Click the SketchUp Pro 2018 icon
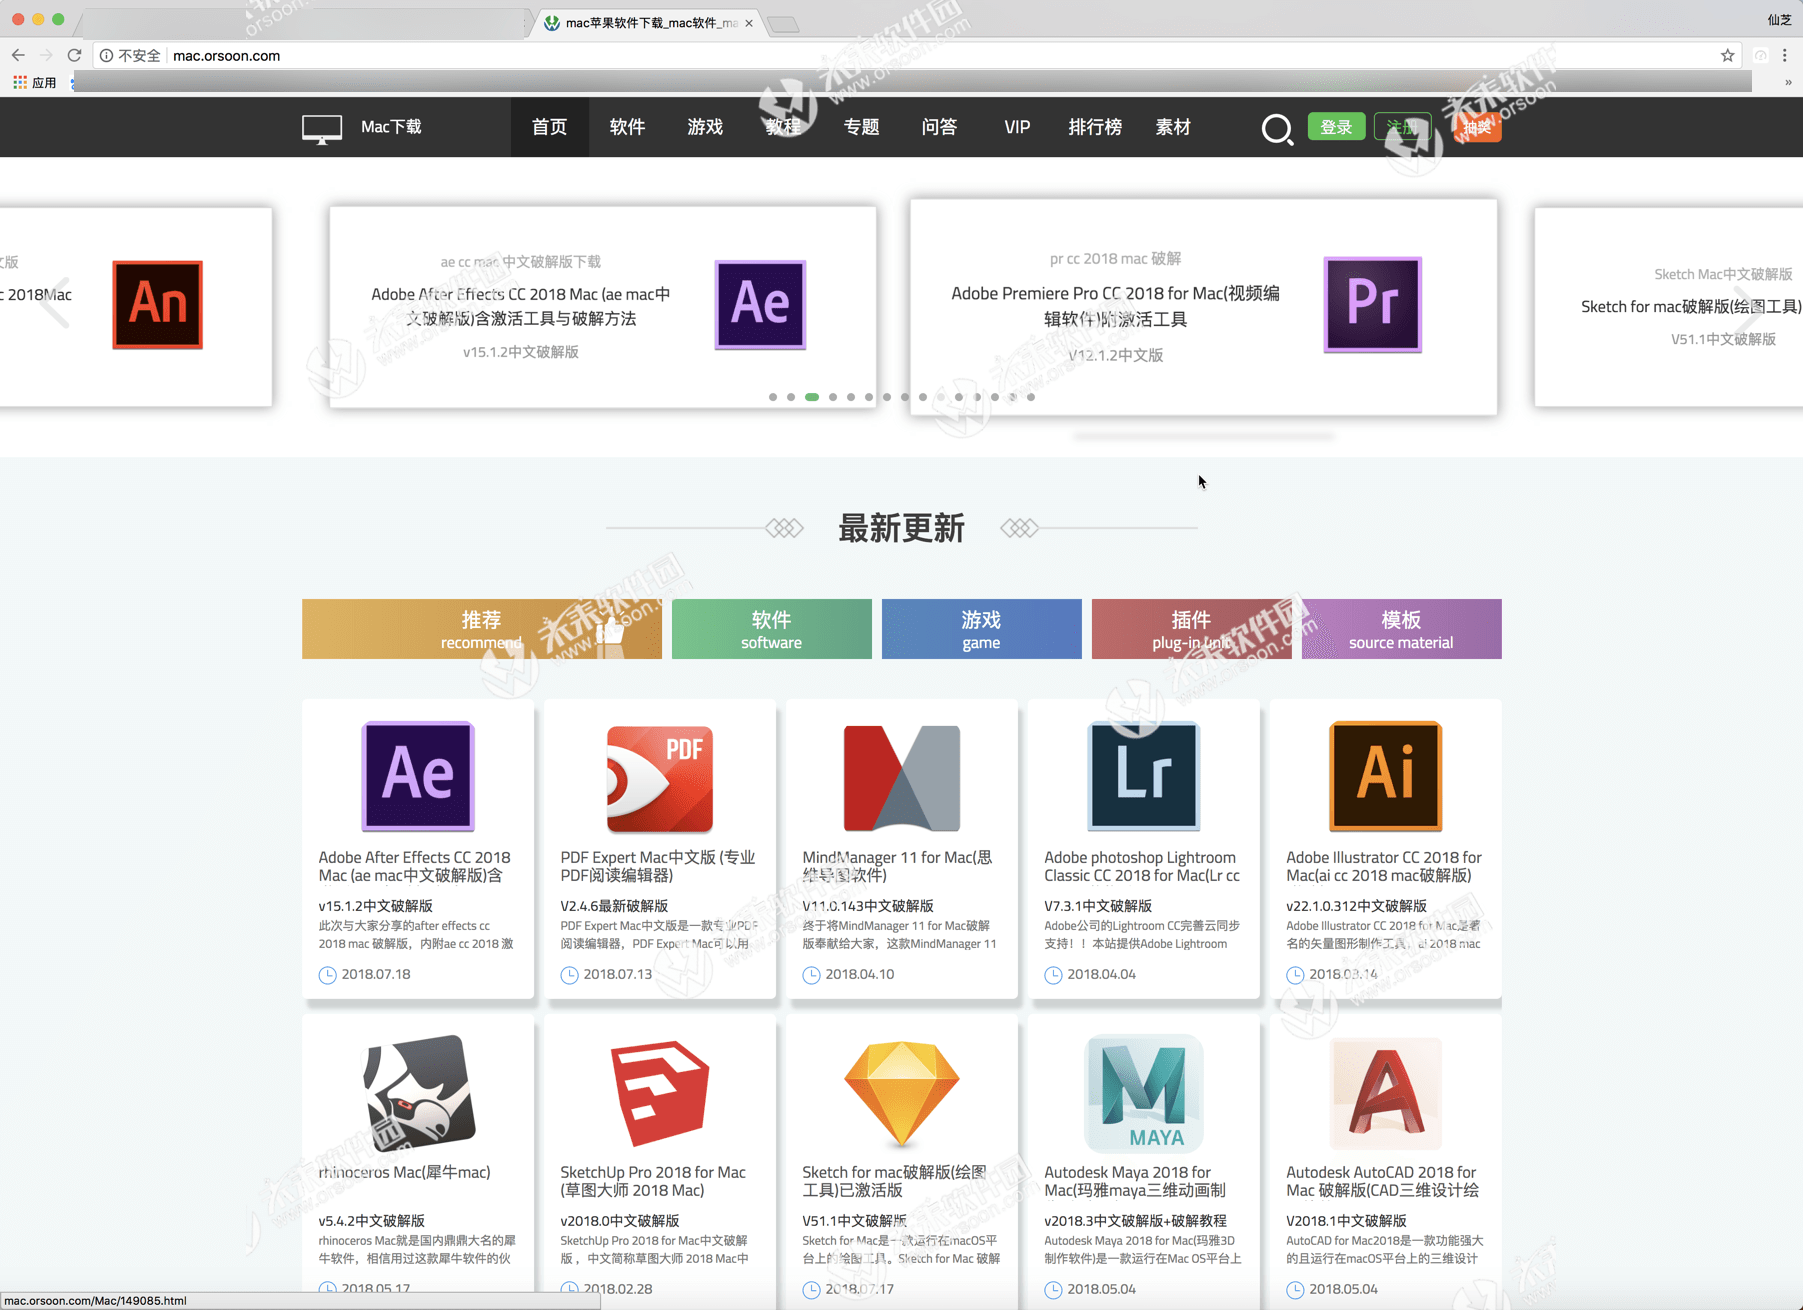The width and height of the screenshot is (1803, 1310). (x=660, y=1093)
